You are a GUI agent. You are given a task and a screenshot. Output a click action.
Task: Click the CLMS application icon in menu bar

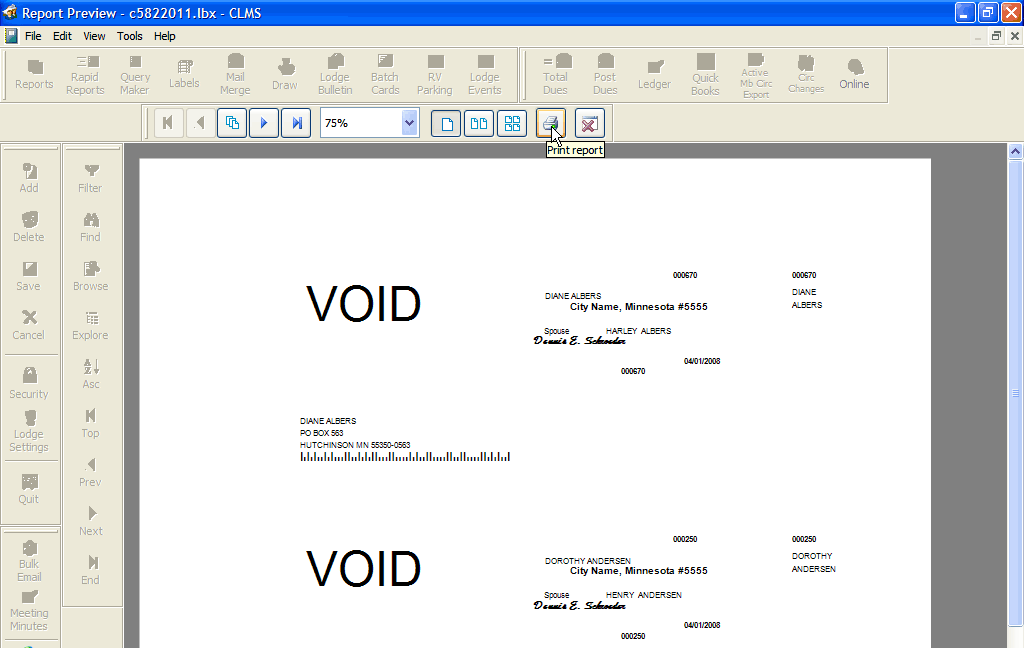11,36
